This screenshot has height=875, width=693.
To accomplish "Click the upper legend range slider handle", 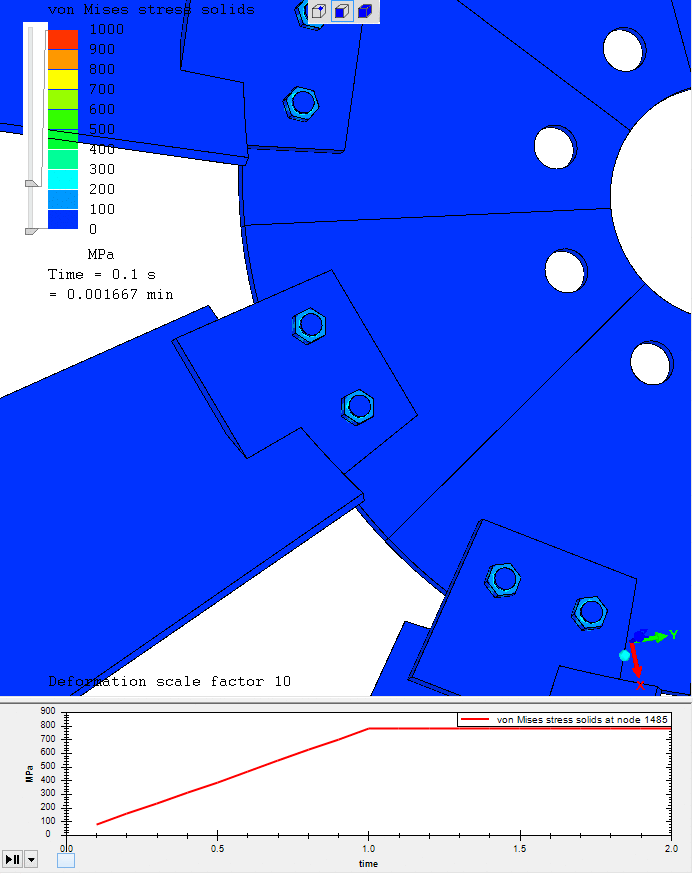I will point(32,183).
